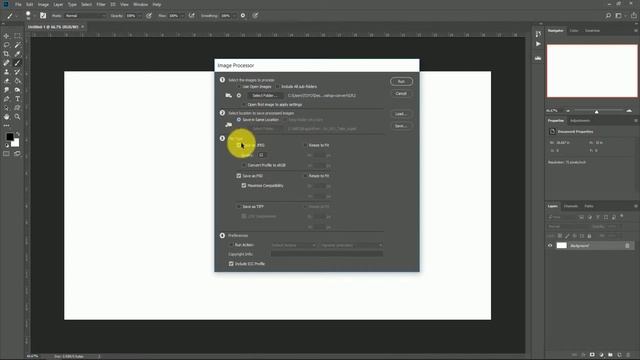Click the Load... button

tap(401, 114)
